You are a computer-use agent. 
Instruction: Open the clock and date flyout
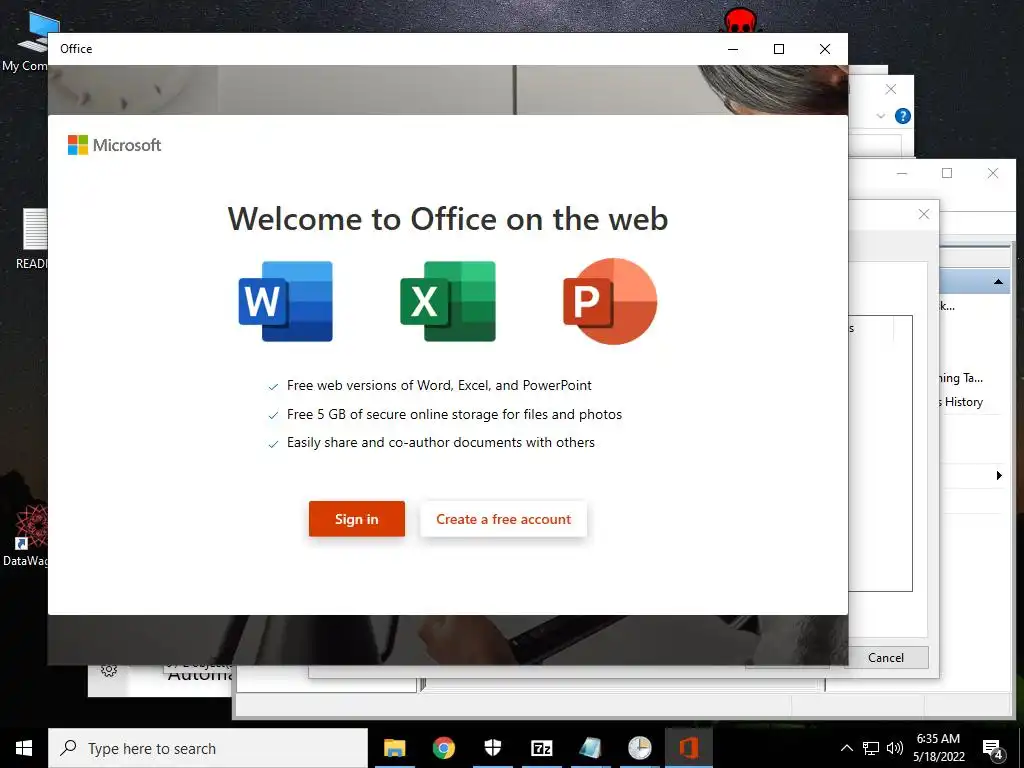[x=938, y=748]
